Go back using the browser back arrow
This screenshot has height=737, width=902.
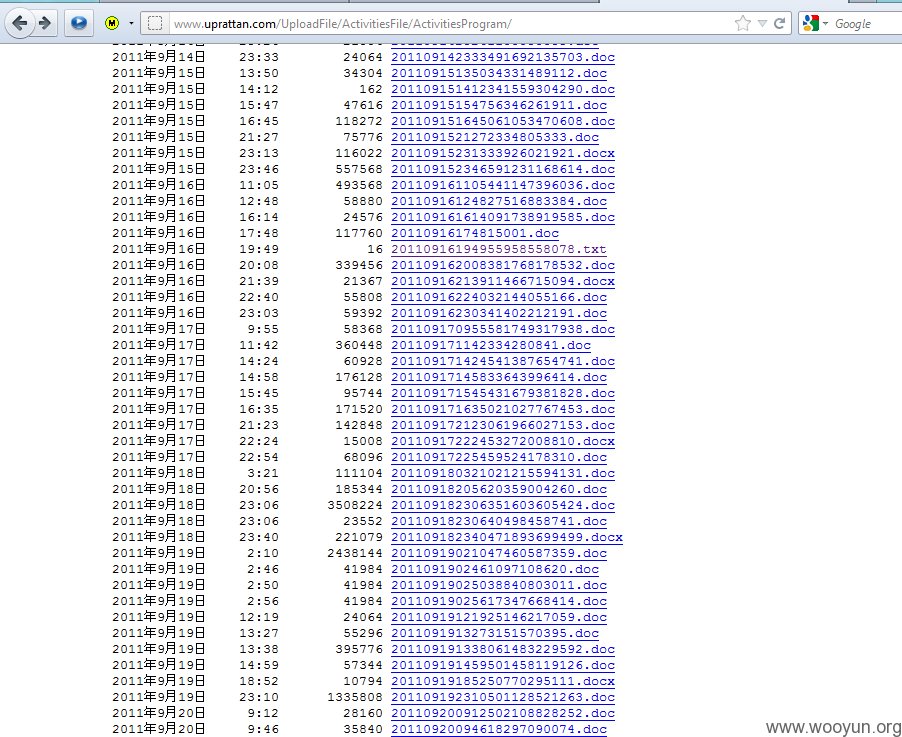(19, 24)
